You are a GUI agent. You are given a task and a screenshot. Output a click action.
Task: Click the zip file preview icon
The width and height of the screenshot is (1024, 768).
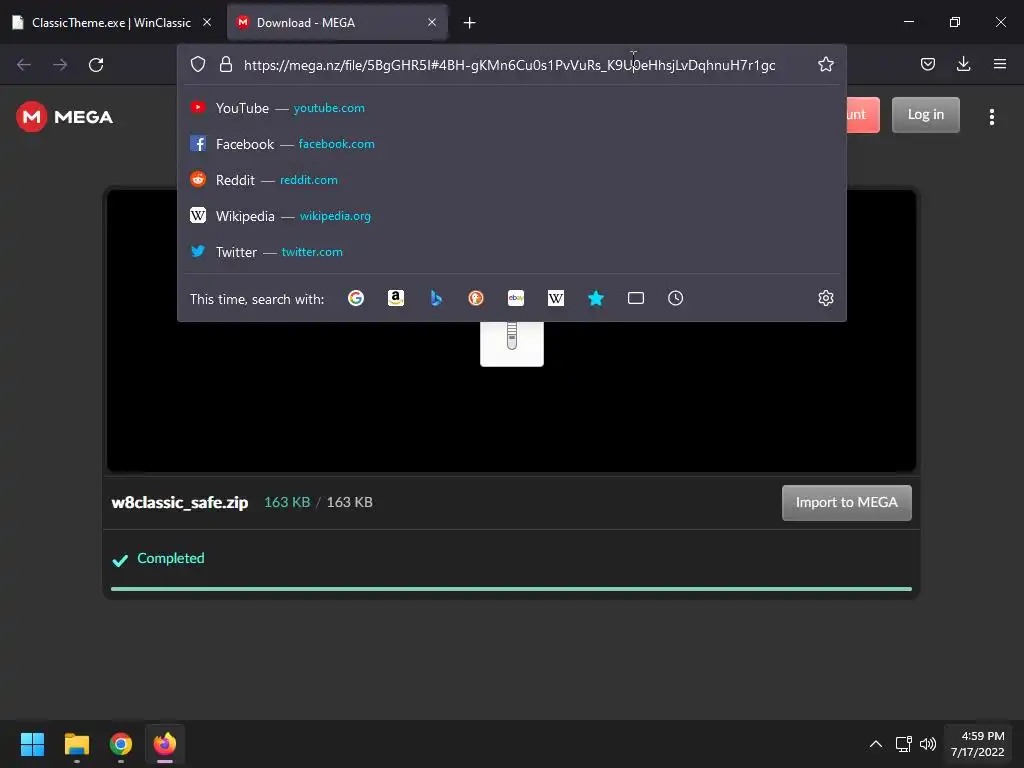coord(511,344)
